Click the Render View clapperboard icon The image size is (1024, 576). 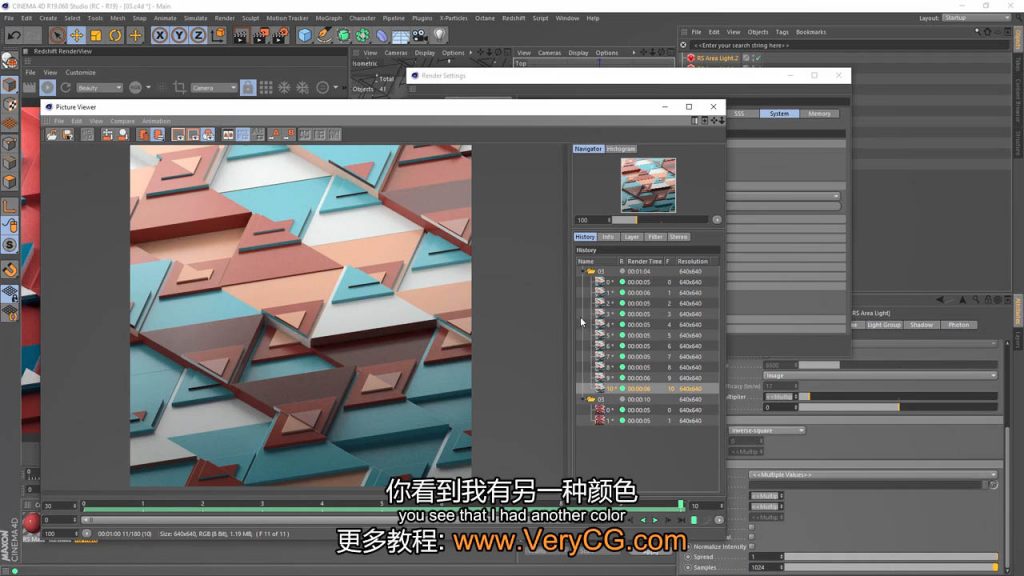click(x=240, y=35)
